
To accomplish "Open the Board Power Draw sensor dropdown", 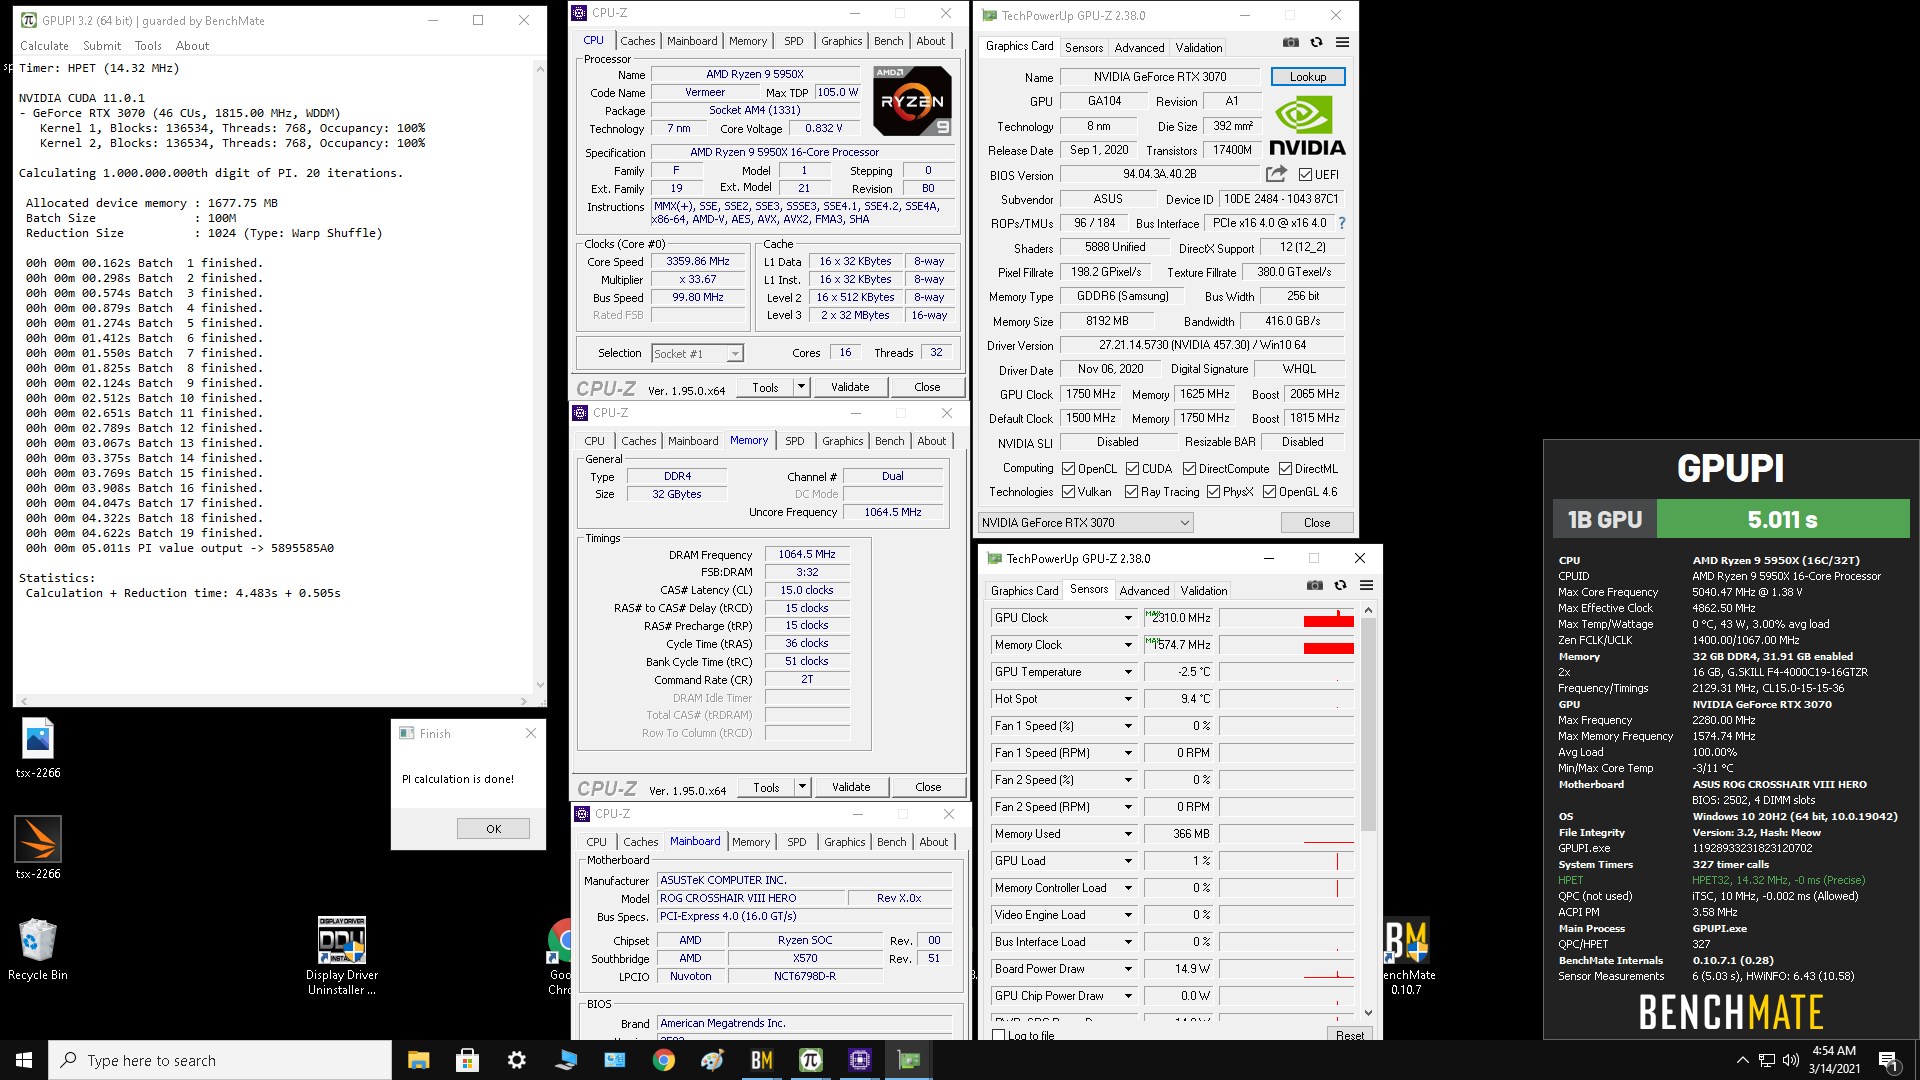I will point(1128,969).
